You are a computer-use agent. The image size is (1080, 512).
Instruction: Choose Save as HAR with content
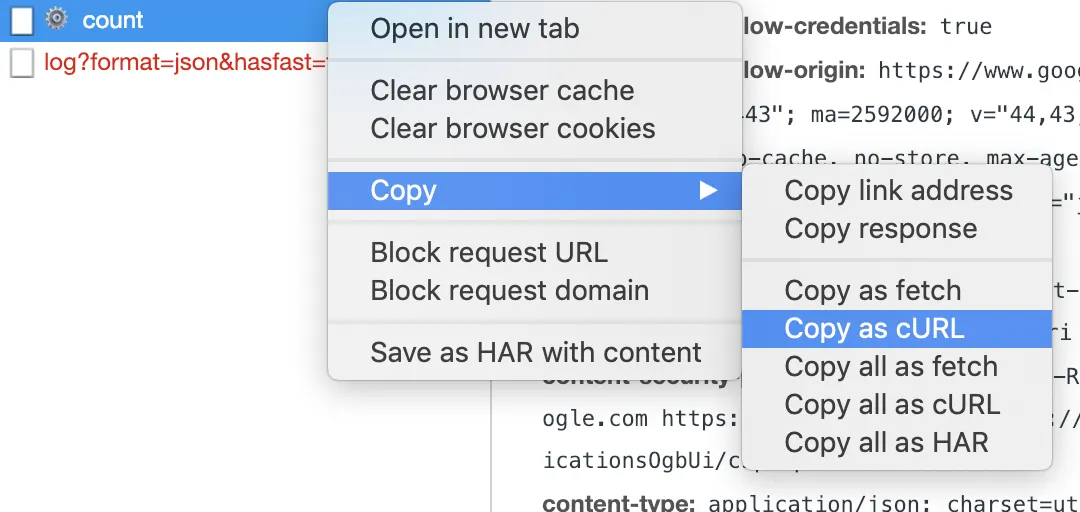coord(534,352)
